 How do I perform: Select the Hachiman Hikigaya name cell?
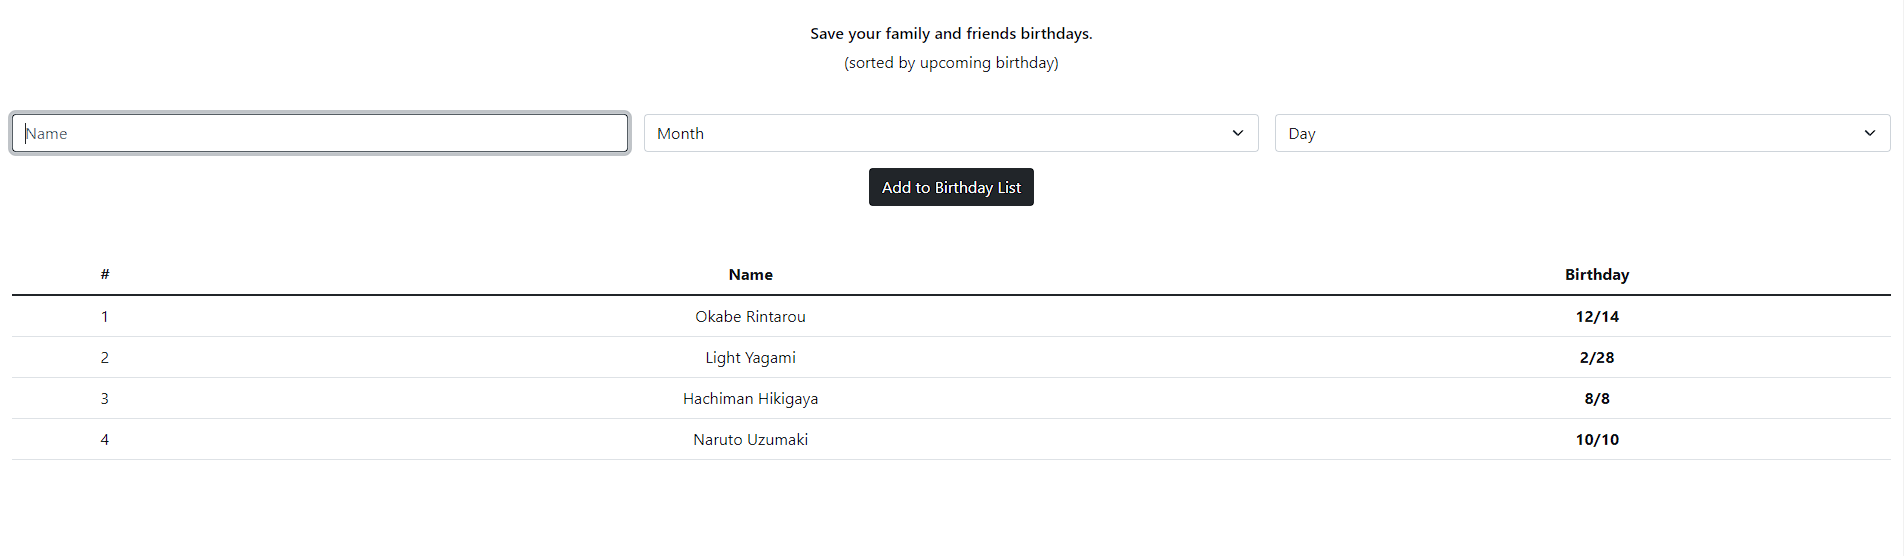pyautogui.click(x=750, y=398)
